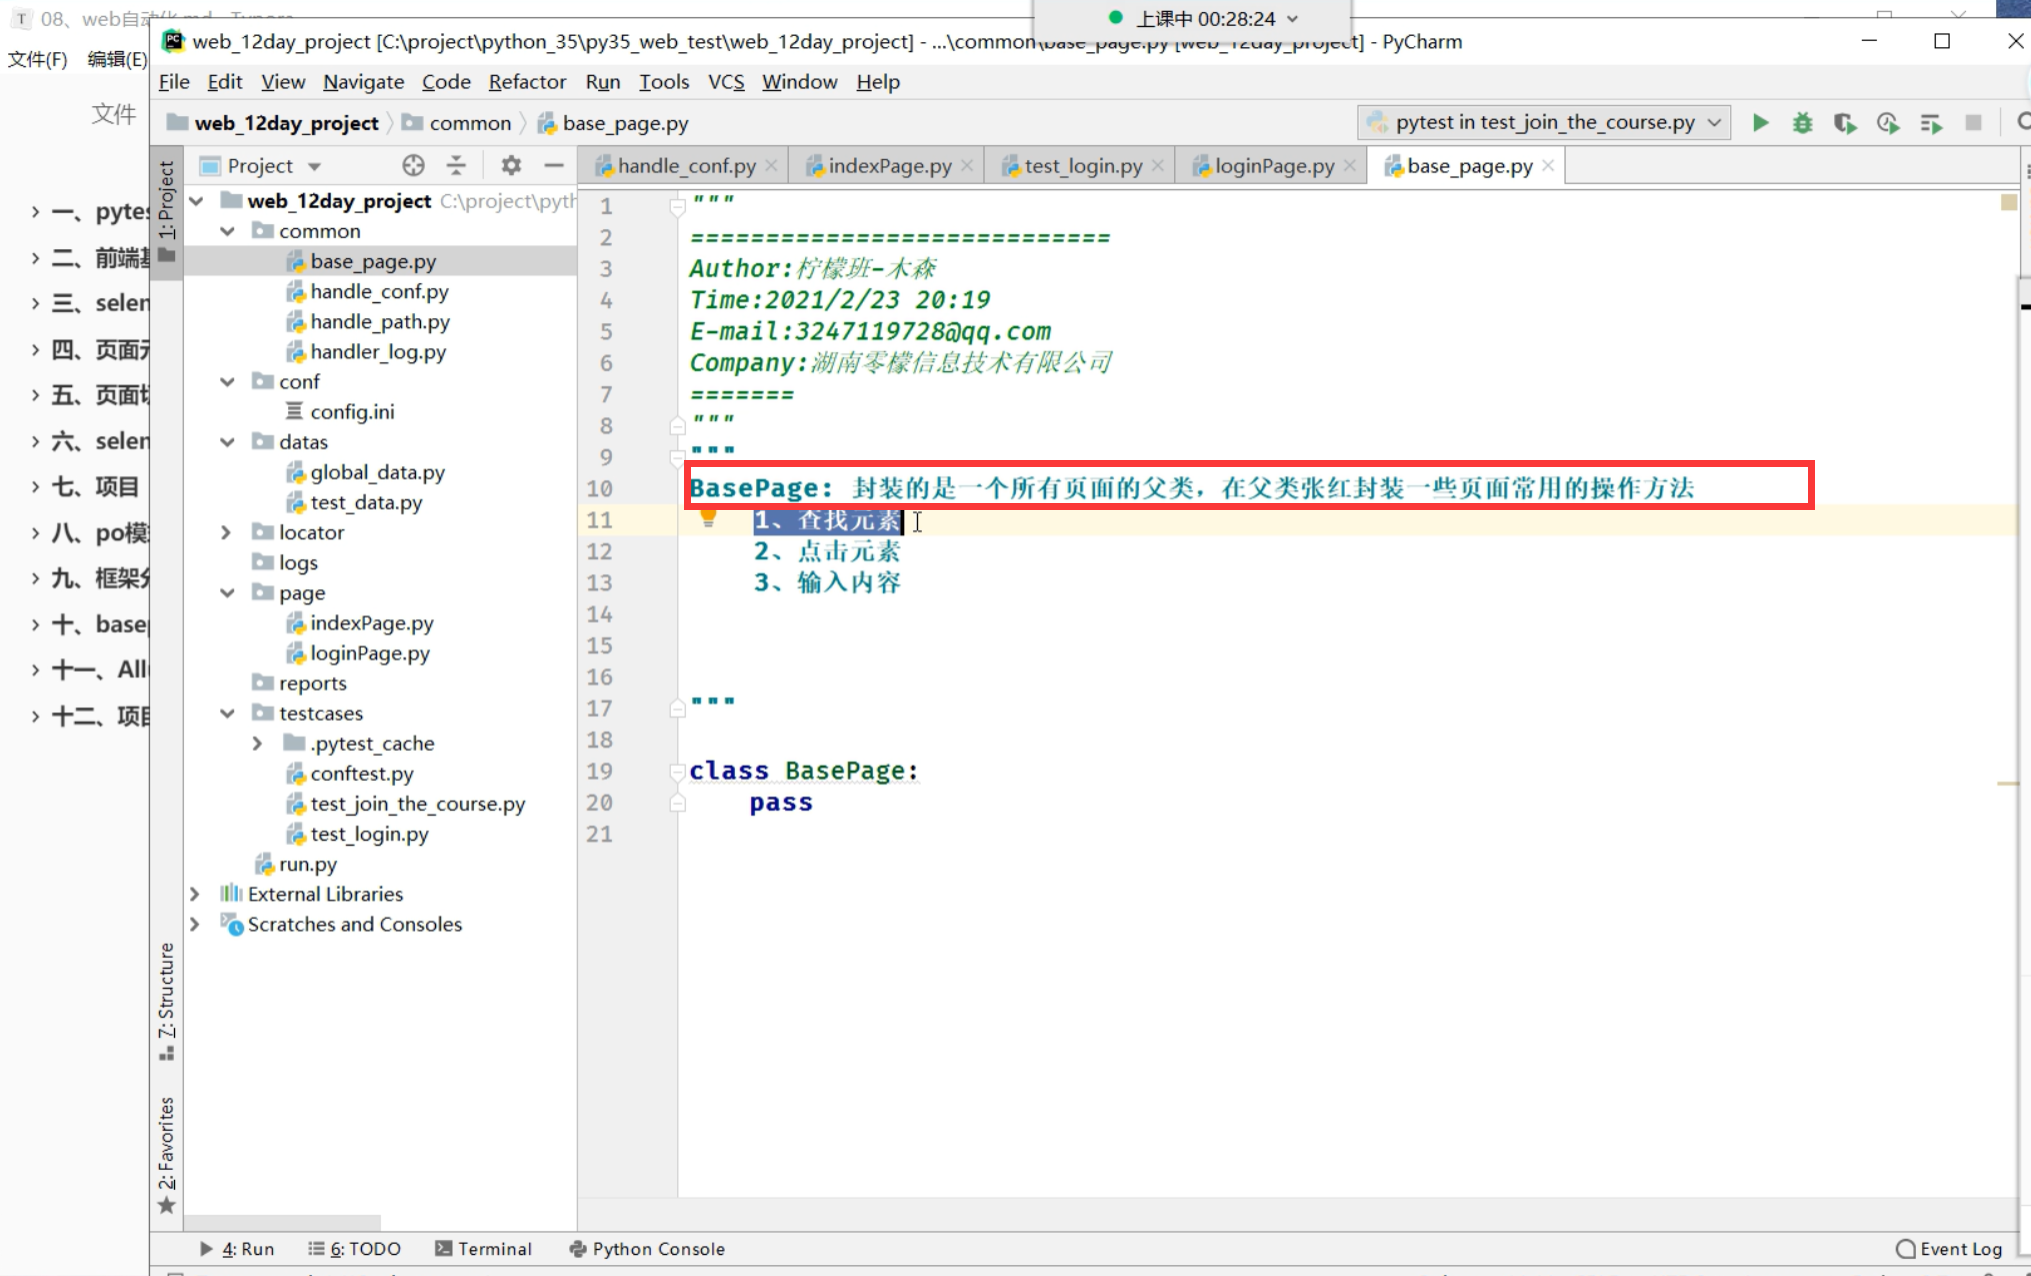Click locate/scroll-from-source target icon
The width and height of the screenshot is (2031, 1276).
pos(413,165)
